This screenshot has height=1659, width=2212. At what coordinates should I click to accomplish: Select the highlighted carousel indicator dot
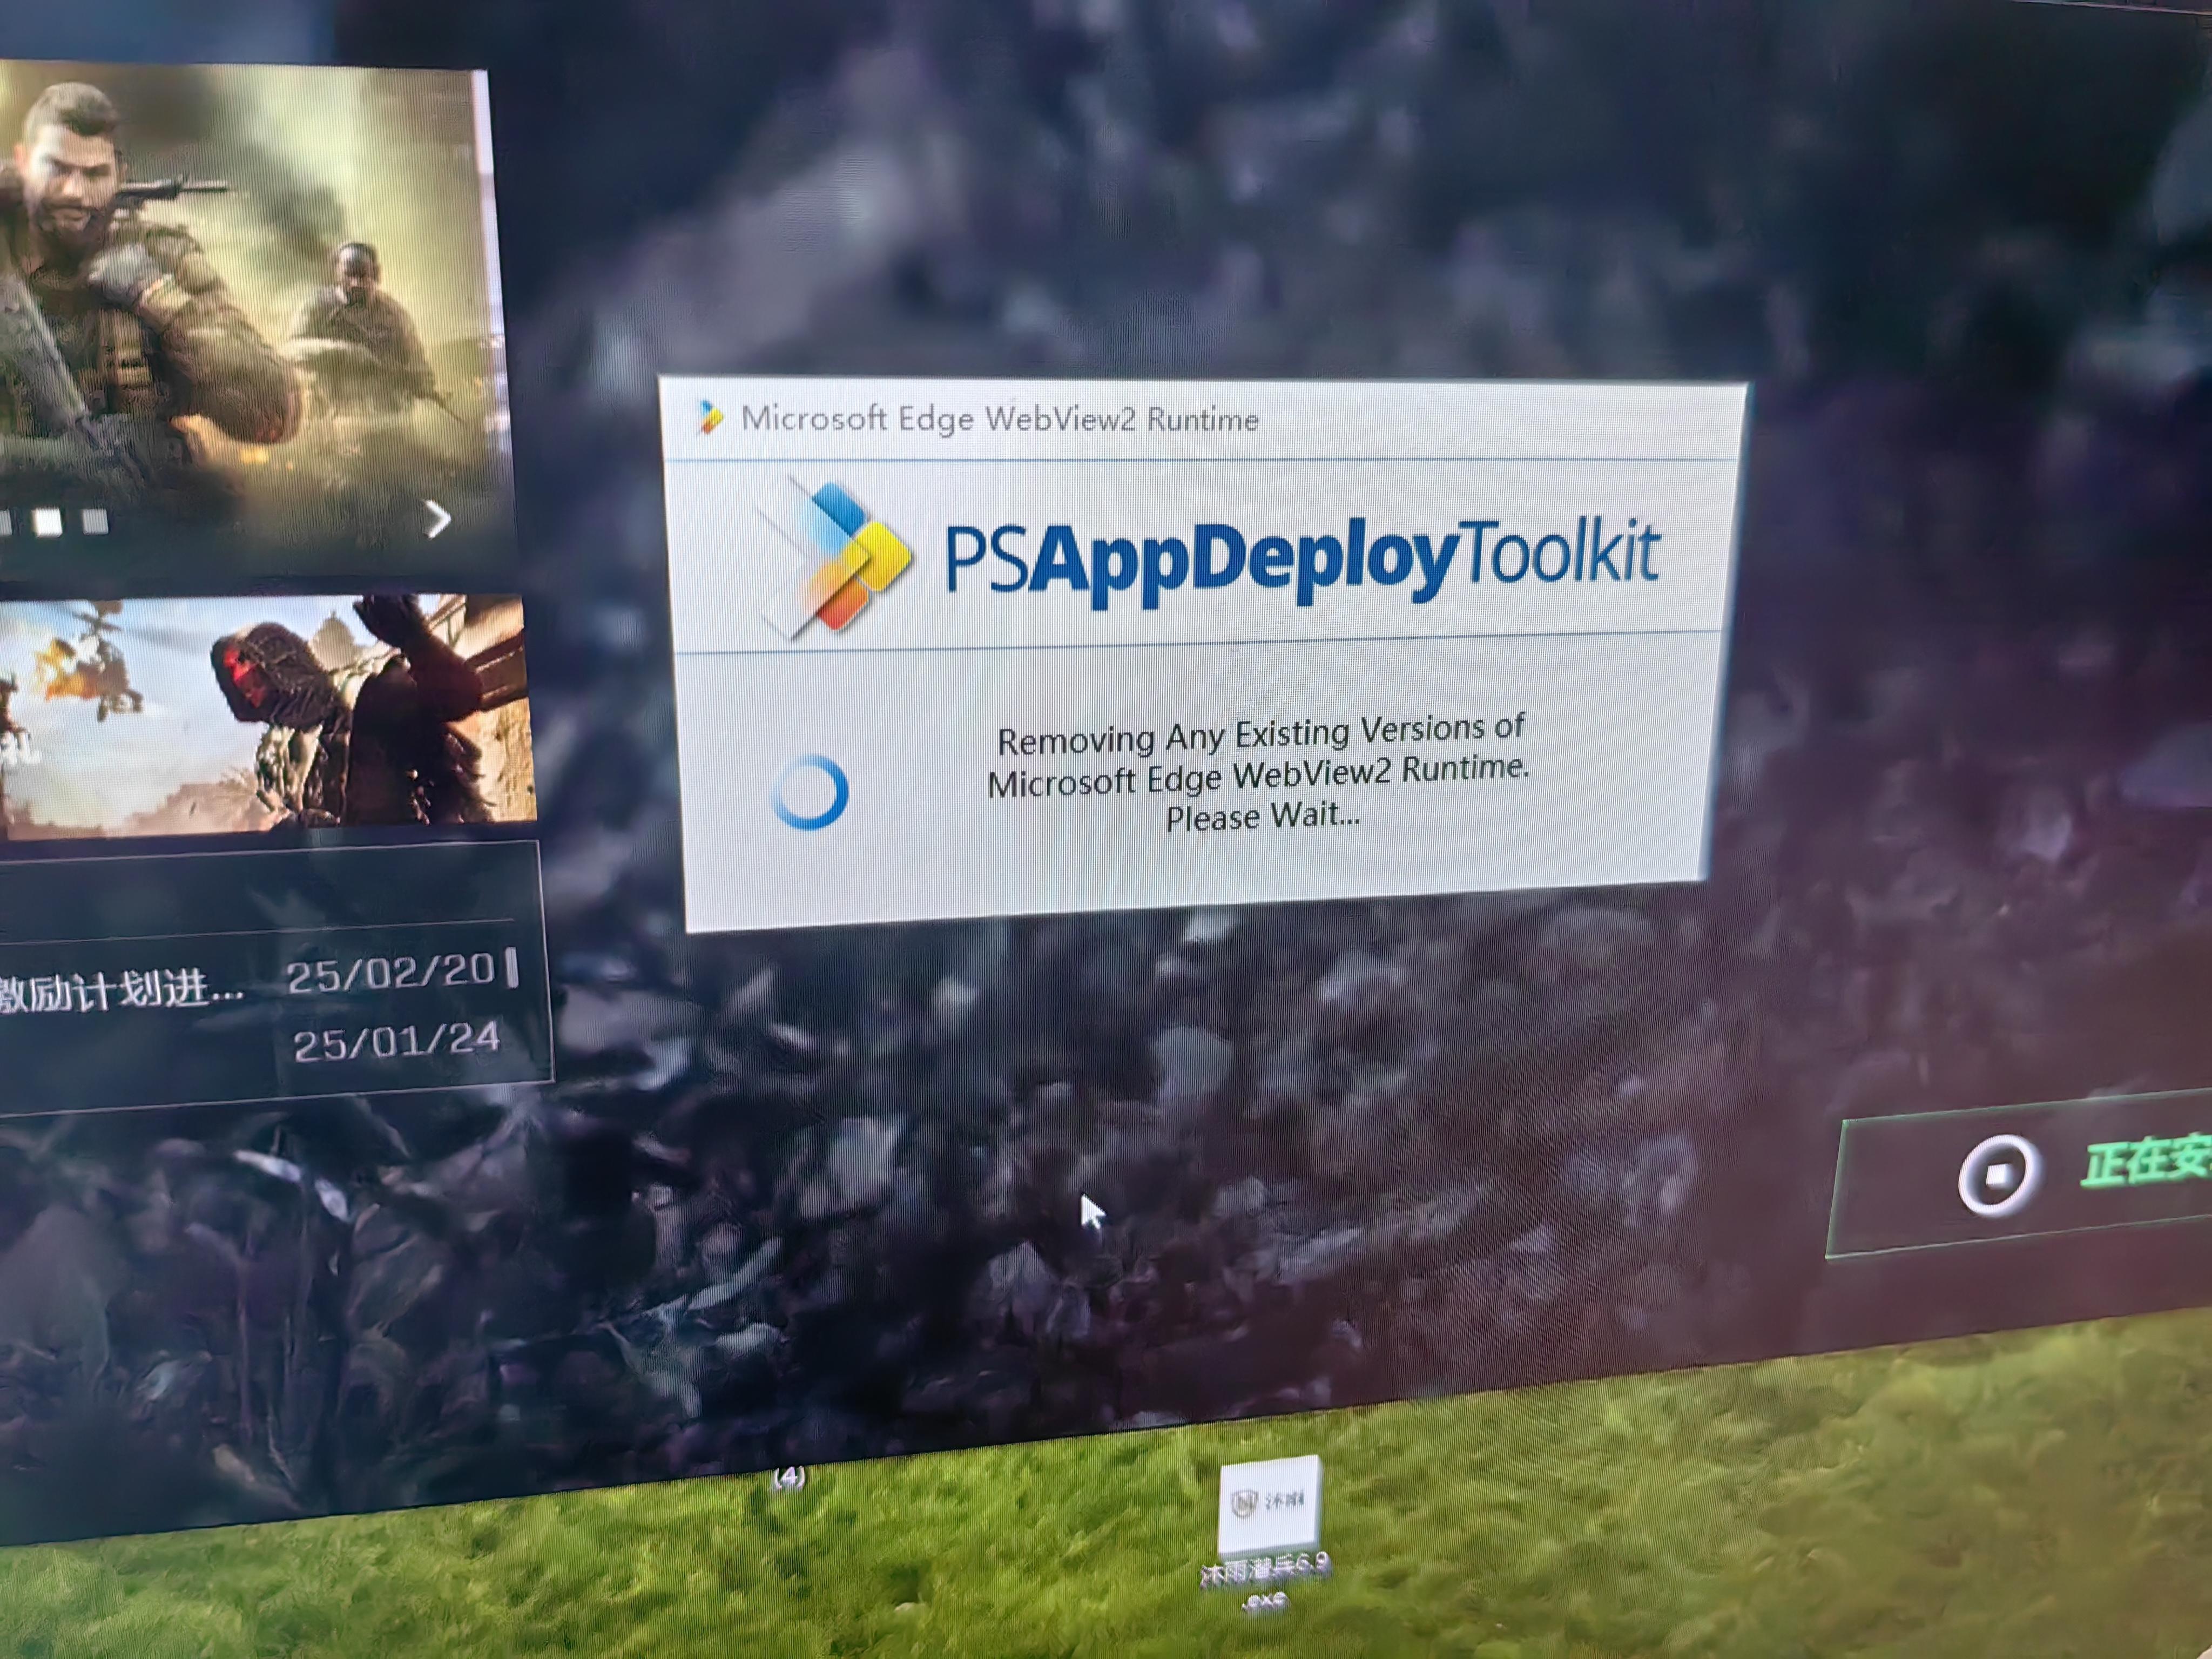tap(48, 521)
